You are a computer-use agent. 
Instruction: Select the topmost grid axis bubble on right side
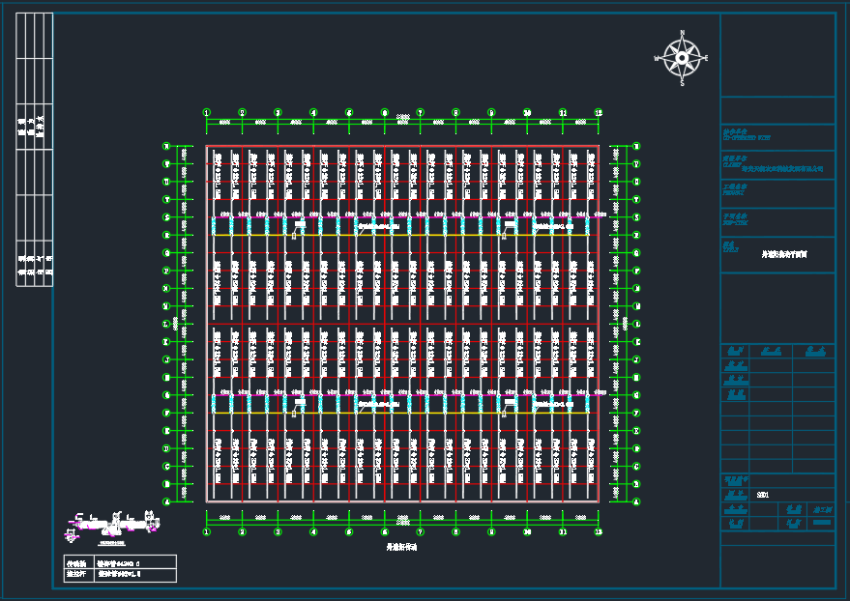pyautogui.click(x=638, y=147)
